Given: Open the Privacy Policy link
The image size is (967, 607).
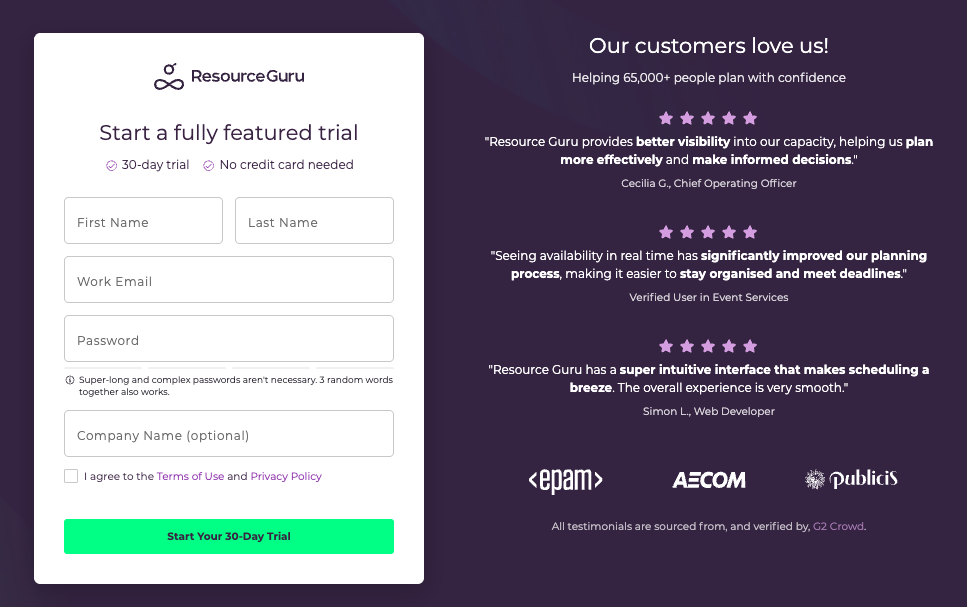Looking at the screenshot, I should (286, 477).
